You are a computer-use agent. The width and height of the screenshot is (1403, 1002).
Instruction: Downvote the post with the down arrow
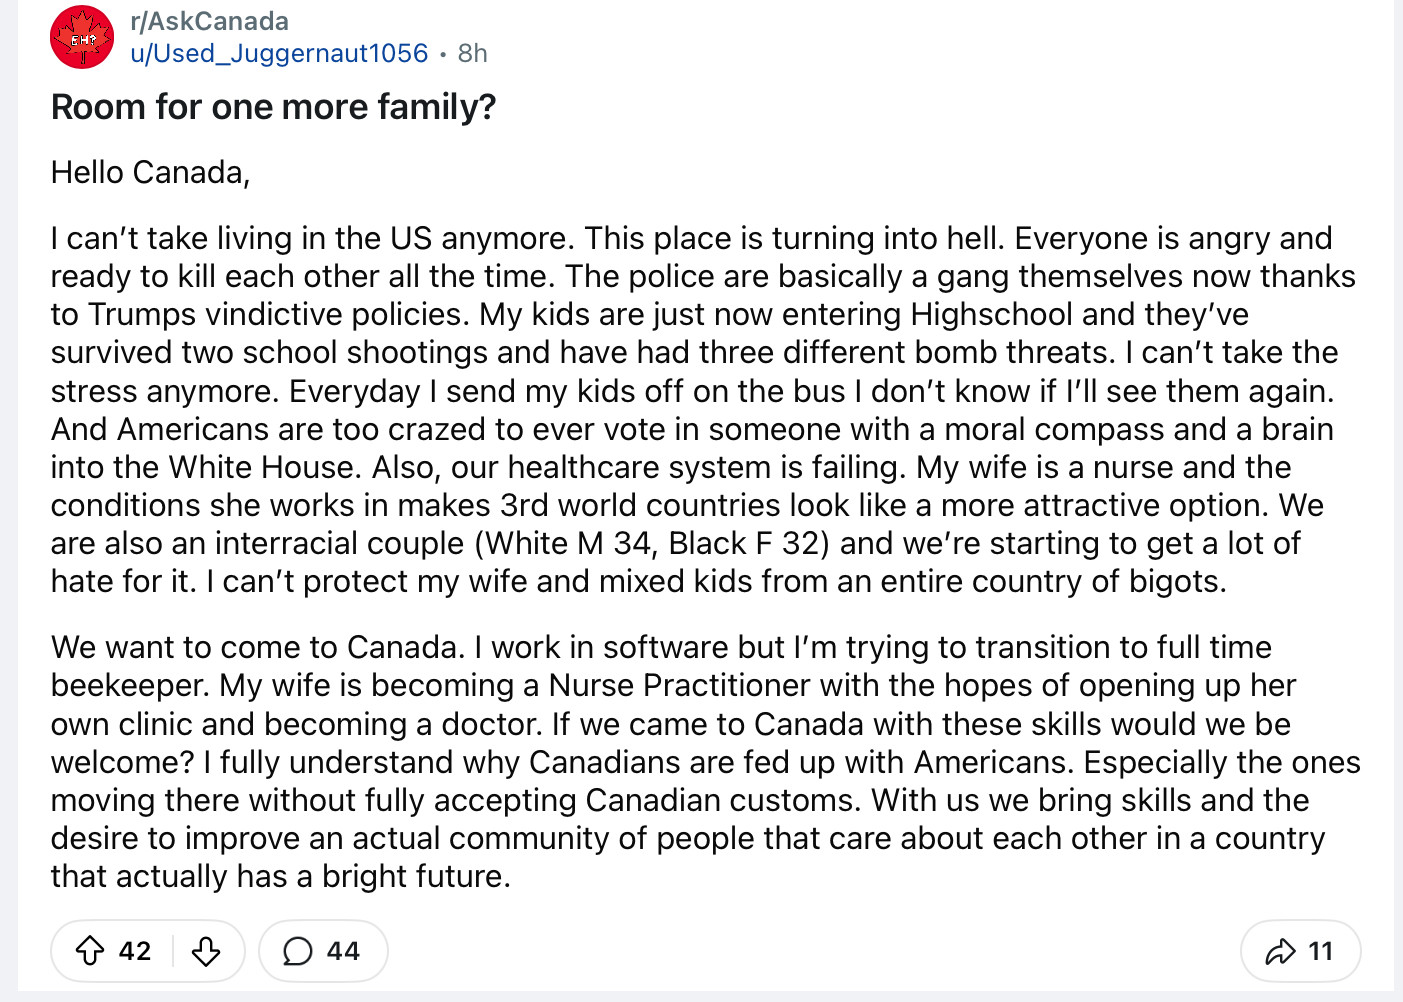click(x=206, y=951)
